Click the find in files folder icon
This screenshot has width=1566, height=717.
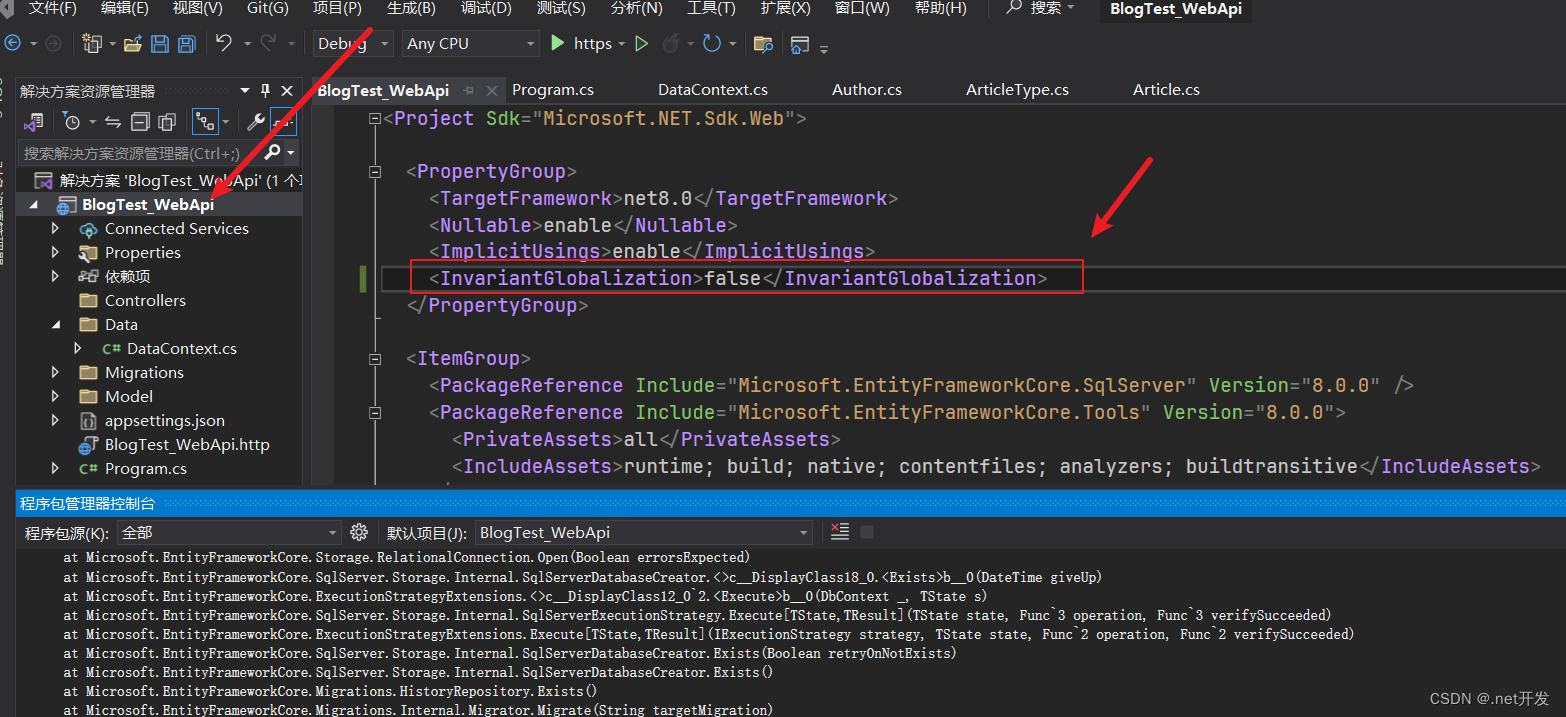click(763, 43)
